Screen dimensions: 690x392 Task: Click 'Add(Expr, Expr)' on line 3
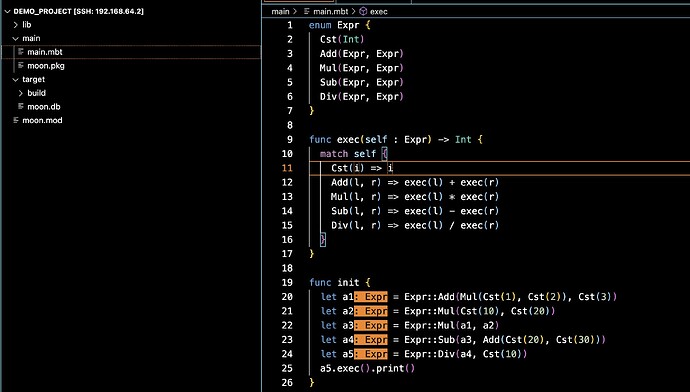point(361,54)
